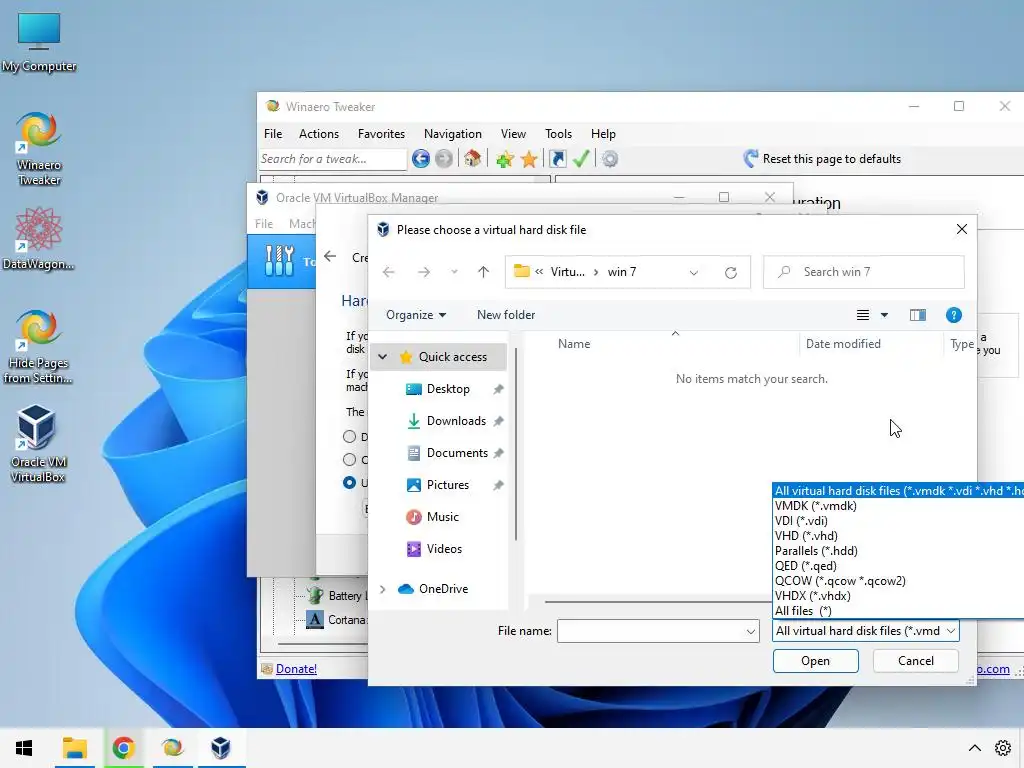Change view with list view icon

coord(863,315)
